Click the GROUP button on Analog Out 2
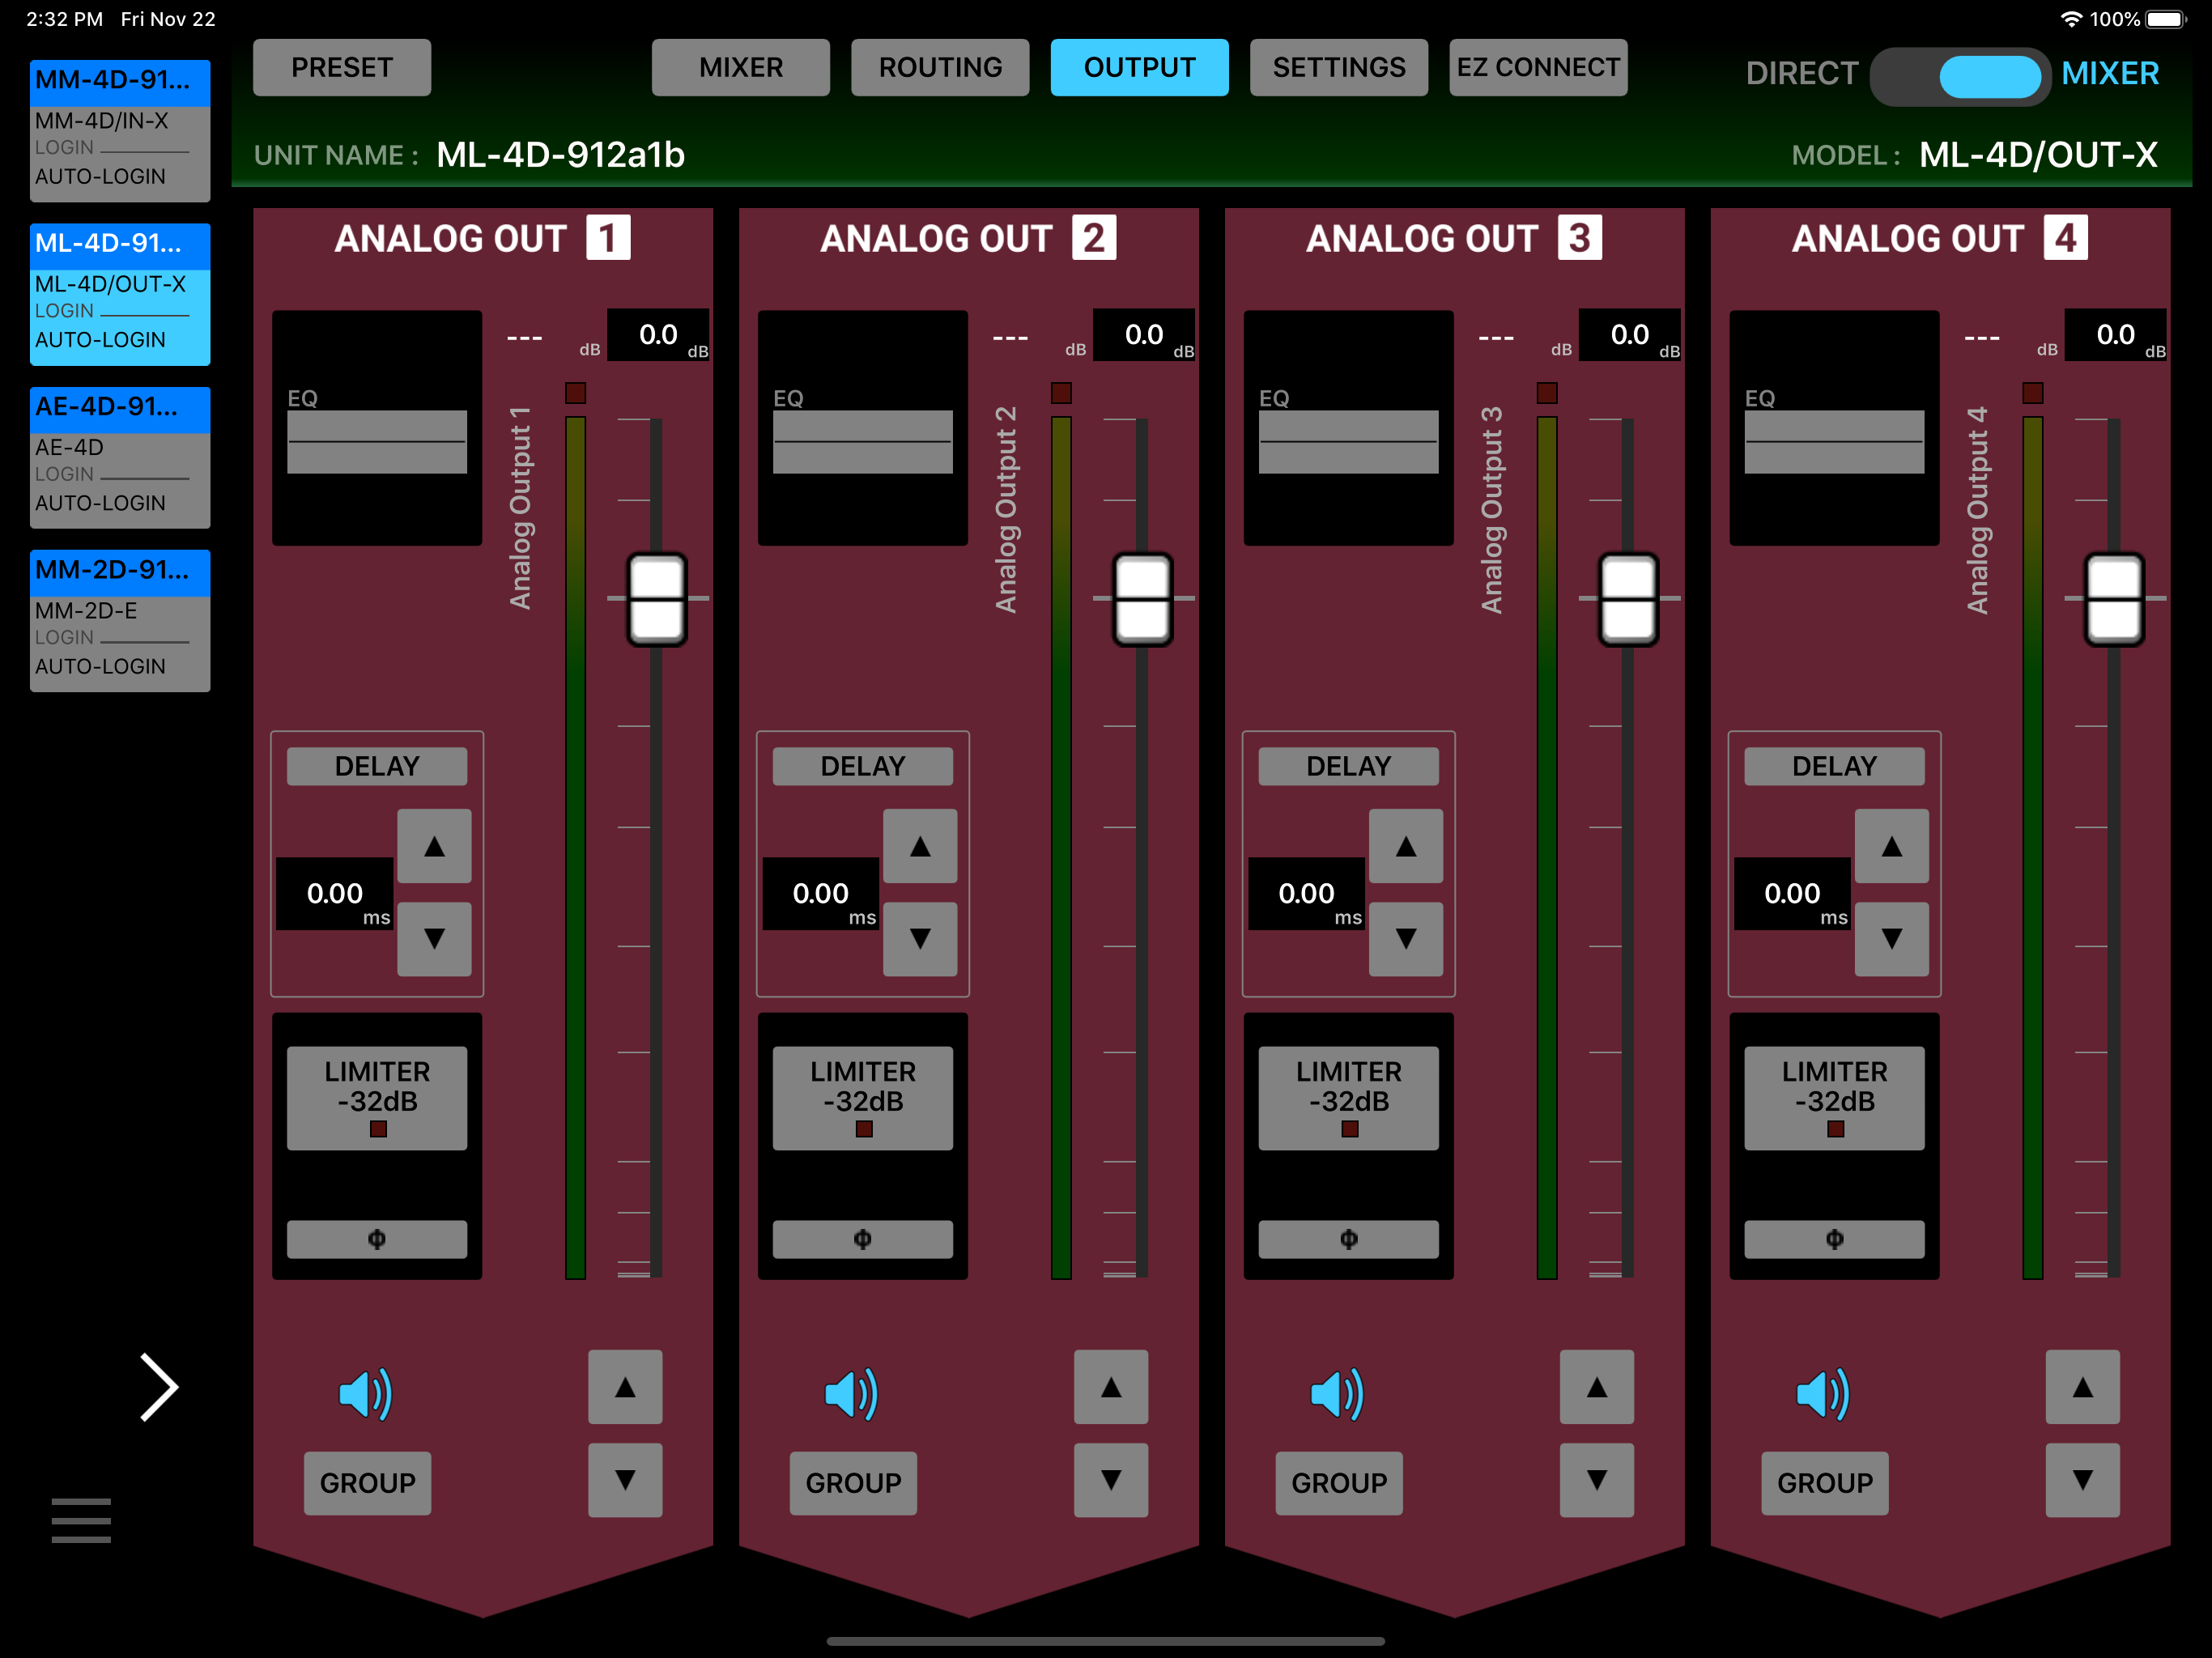The width and height of the screenshot is (2212, 1658). (853, 1483)
